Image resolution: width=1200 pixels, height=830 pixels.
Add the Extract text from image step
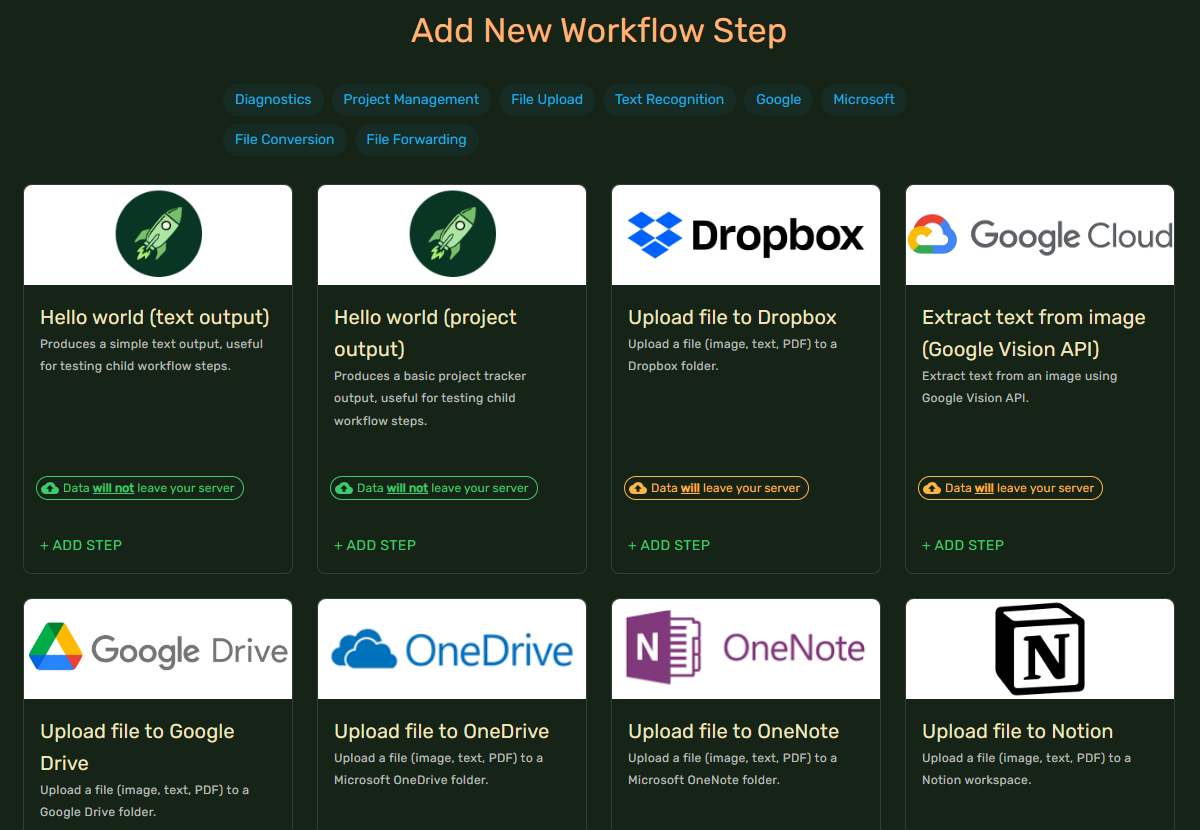963,545
